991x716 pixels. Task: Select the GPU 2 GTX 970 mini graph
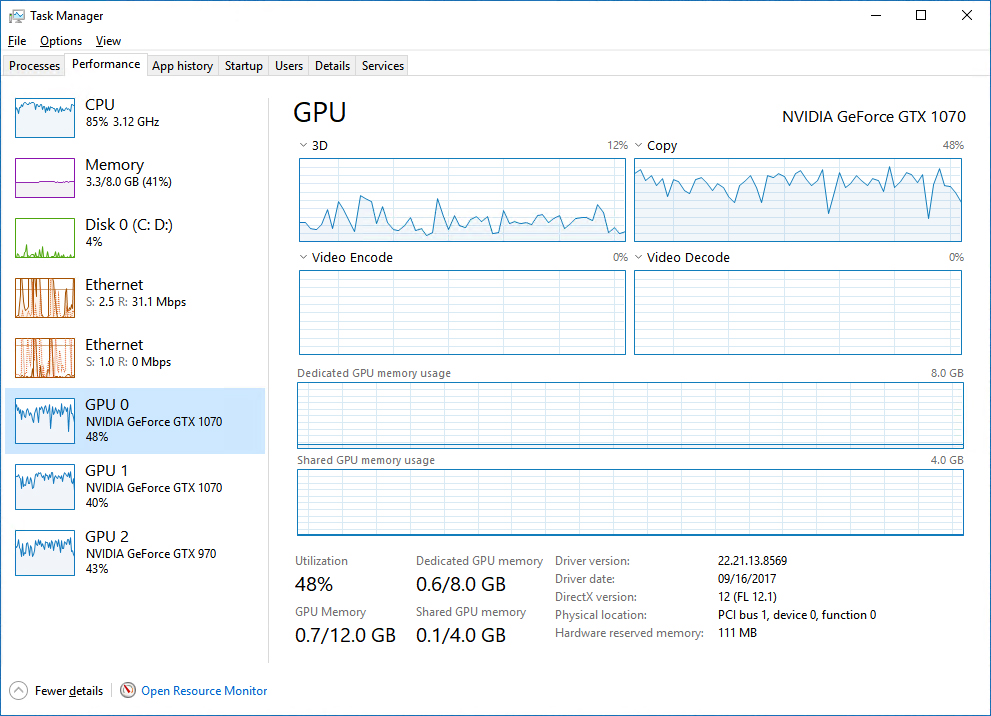pos(45,553)
